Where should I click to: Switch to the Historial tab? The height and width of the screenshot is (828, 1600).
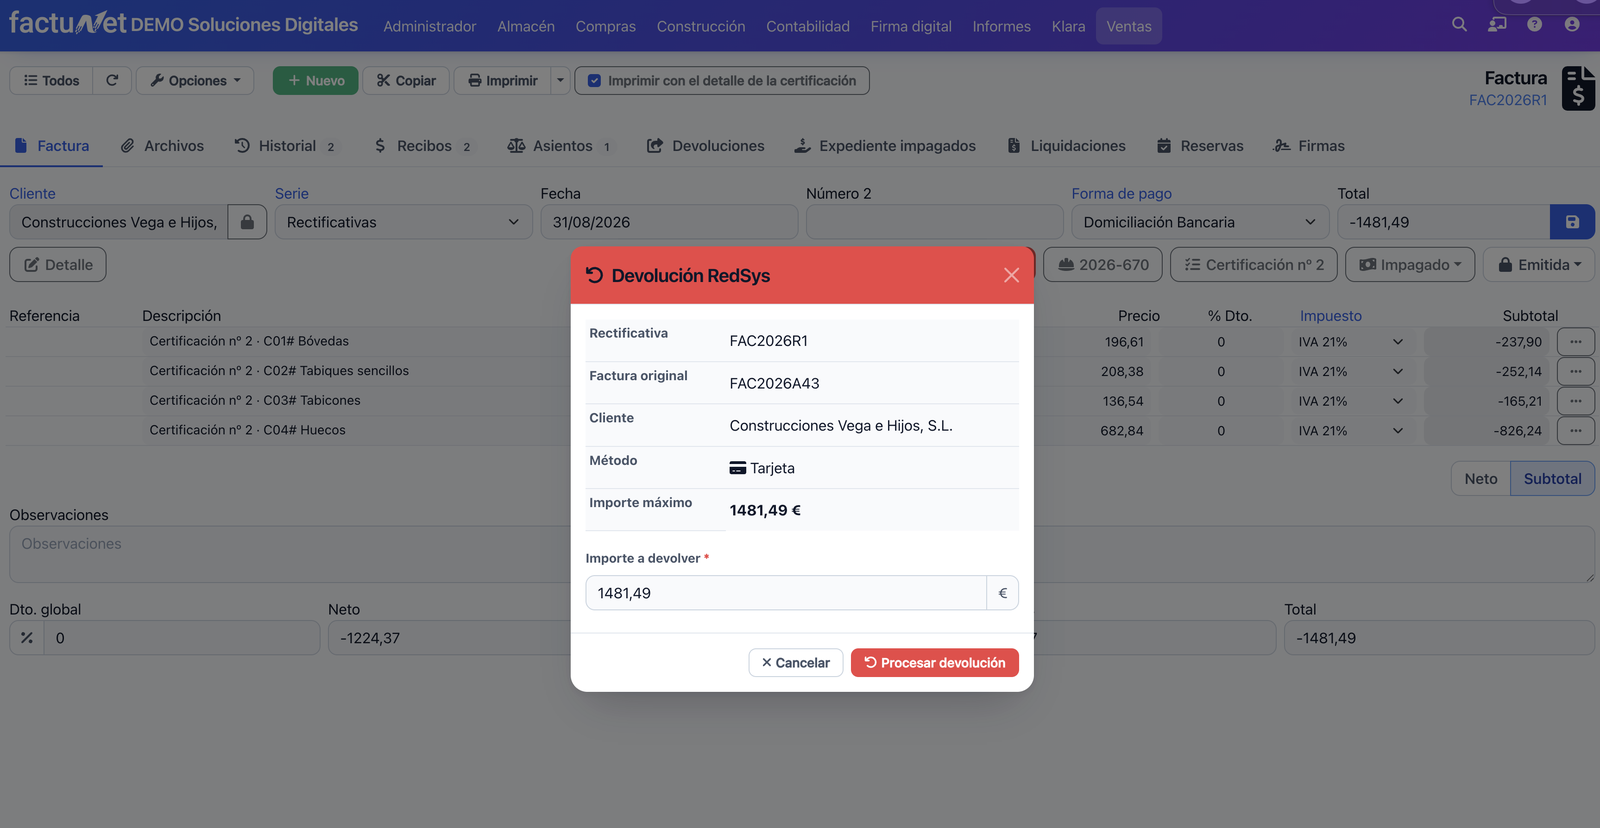(285, 146)
